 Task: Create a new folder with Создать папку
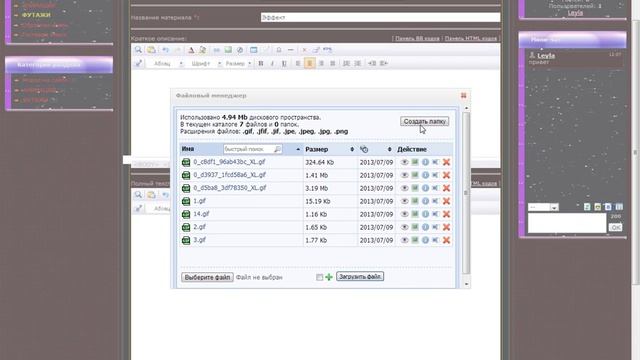(424, 121)
